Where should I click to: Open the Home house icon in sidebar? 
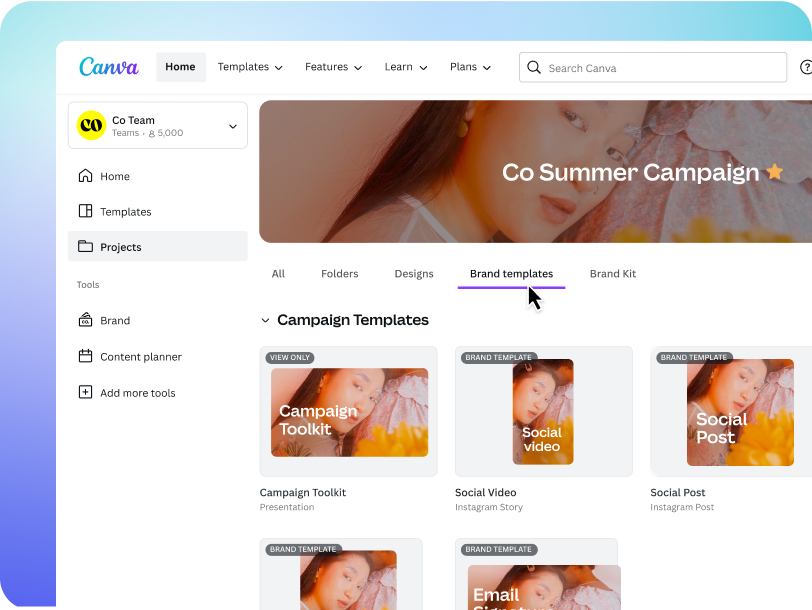85,176
